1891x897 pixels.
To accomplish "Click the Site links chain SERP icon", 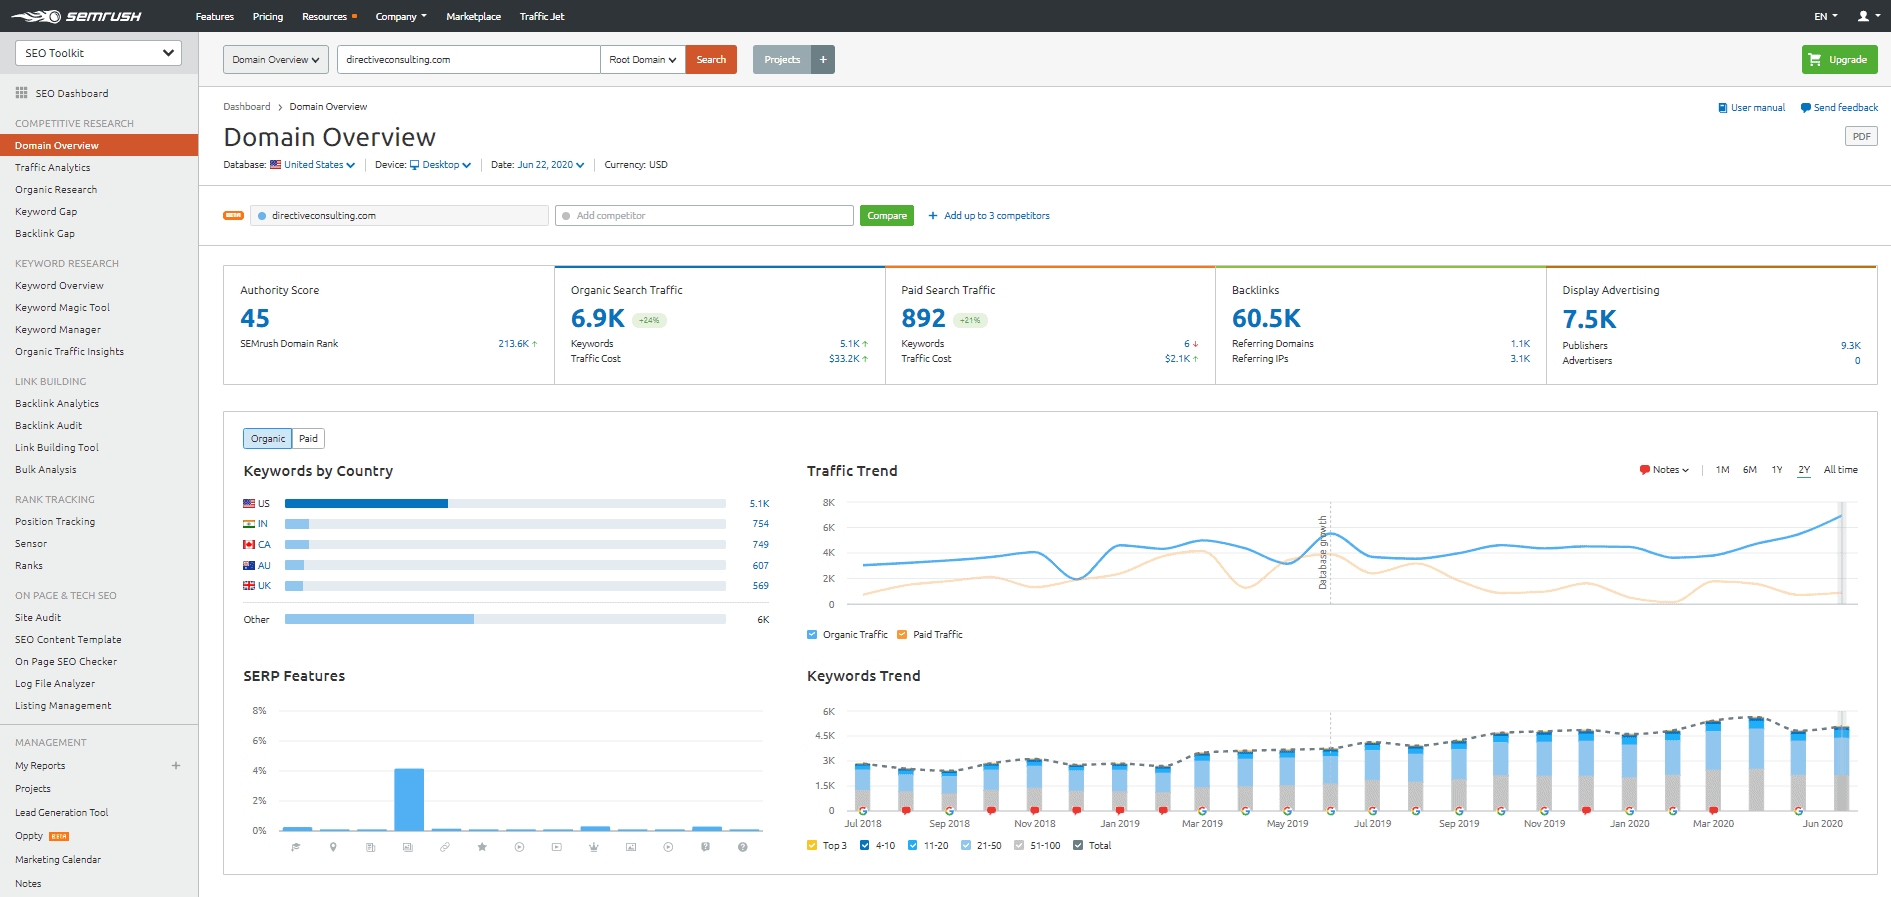I will point(445,847).
